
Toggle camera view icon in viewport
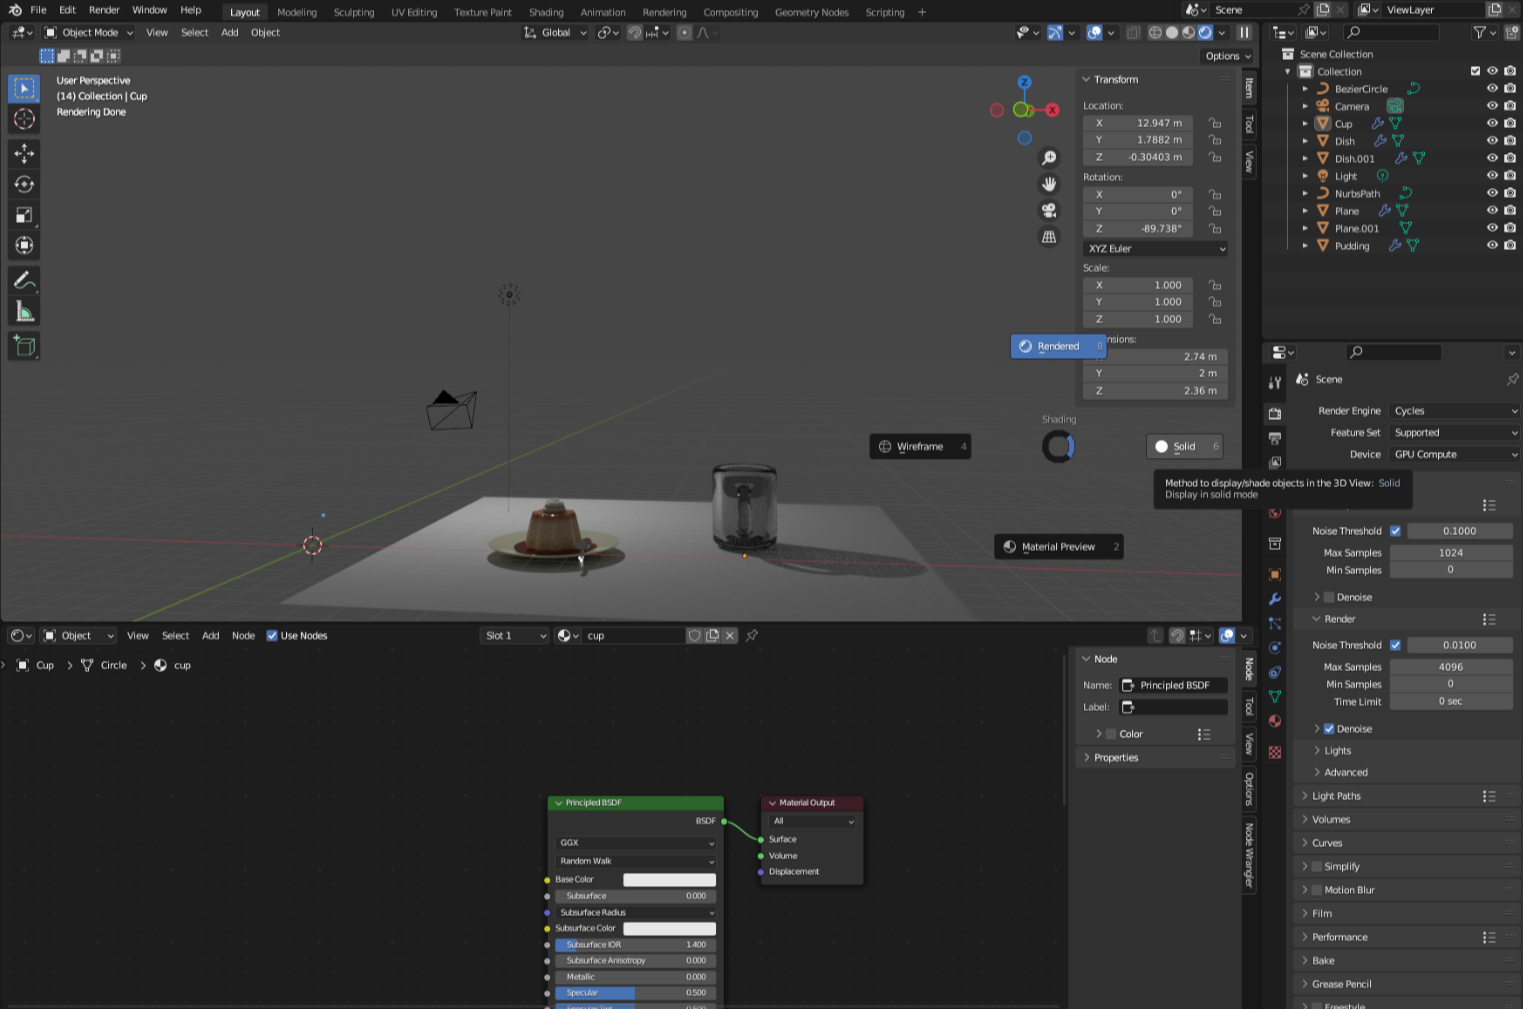pyautogui.click(x=1049, y=210)
